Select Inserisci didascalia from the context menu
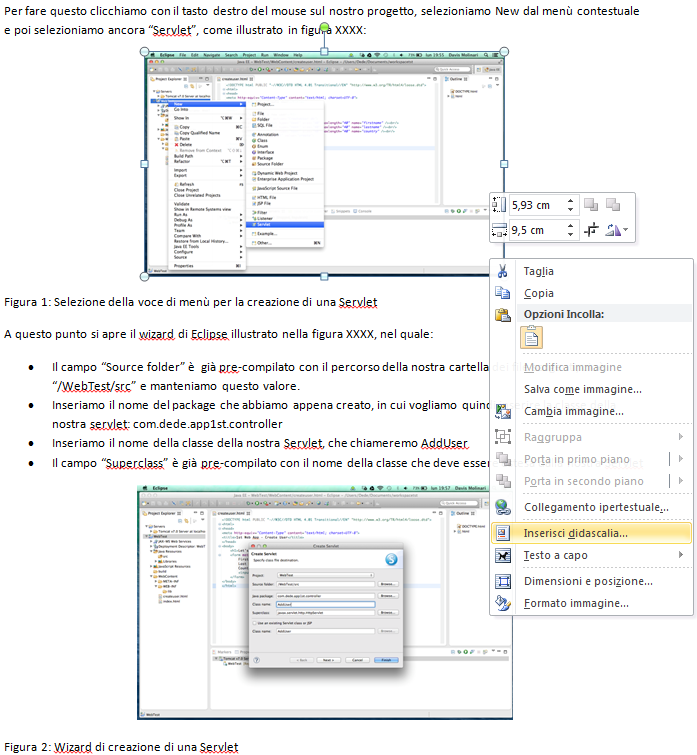Screen dimensions: 697x755 coord(592,533)
